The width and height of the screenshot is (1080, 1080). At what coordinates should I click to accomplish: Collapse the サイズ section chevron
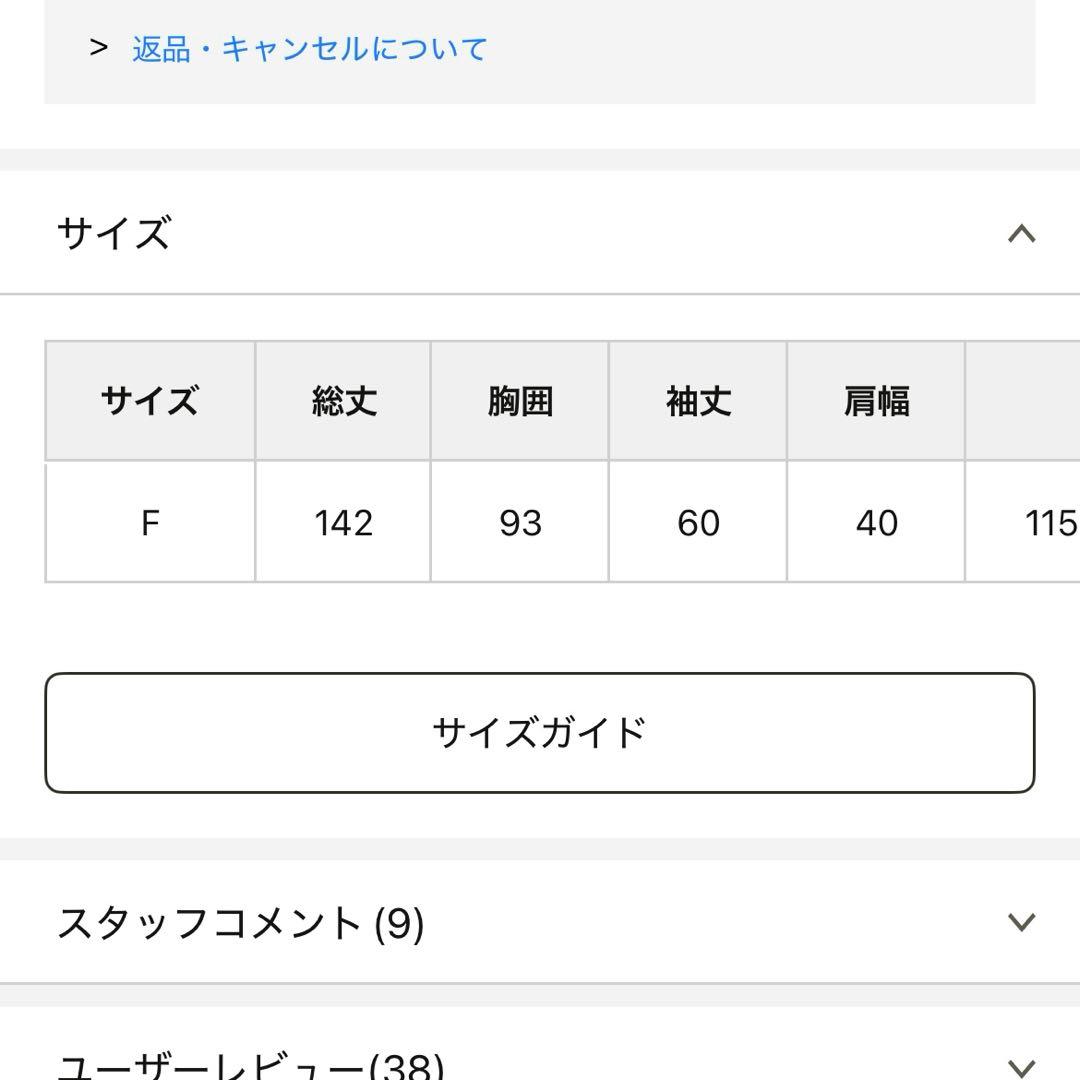(1021, 234)
